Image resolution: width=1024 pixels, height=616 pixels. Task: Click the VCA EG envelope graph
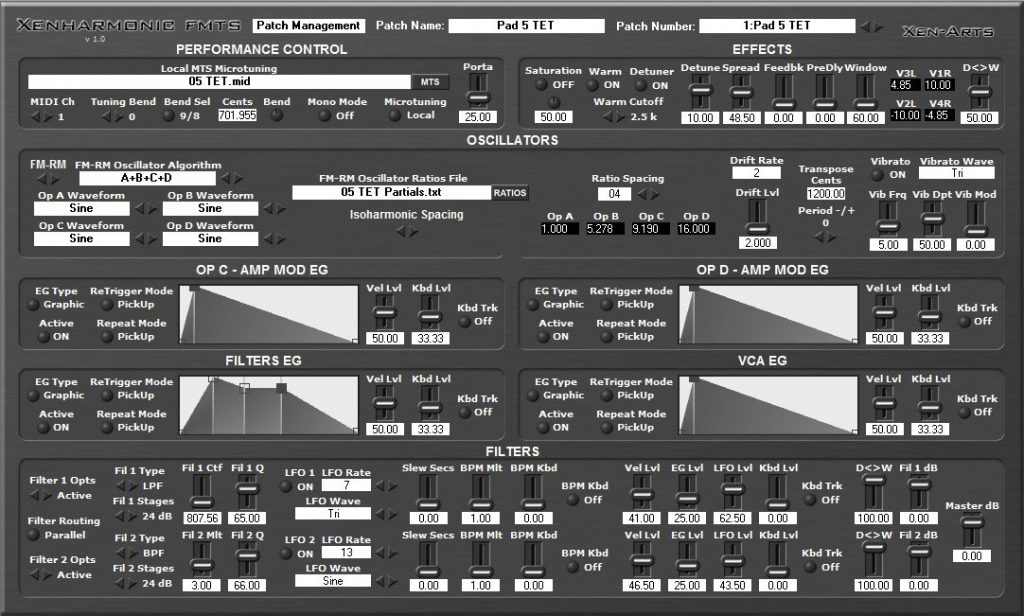pos(768,405)
